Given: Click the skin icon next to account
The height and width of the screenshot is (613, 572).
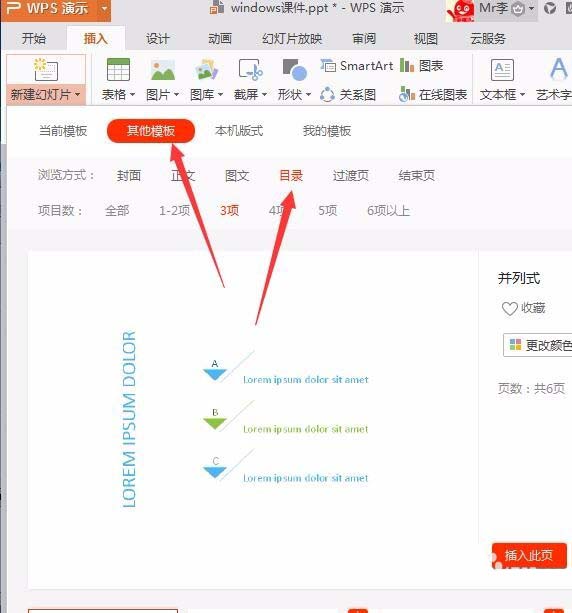Looking at the screenshot, I should tap(550, 8).
